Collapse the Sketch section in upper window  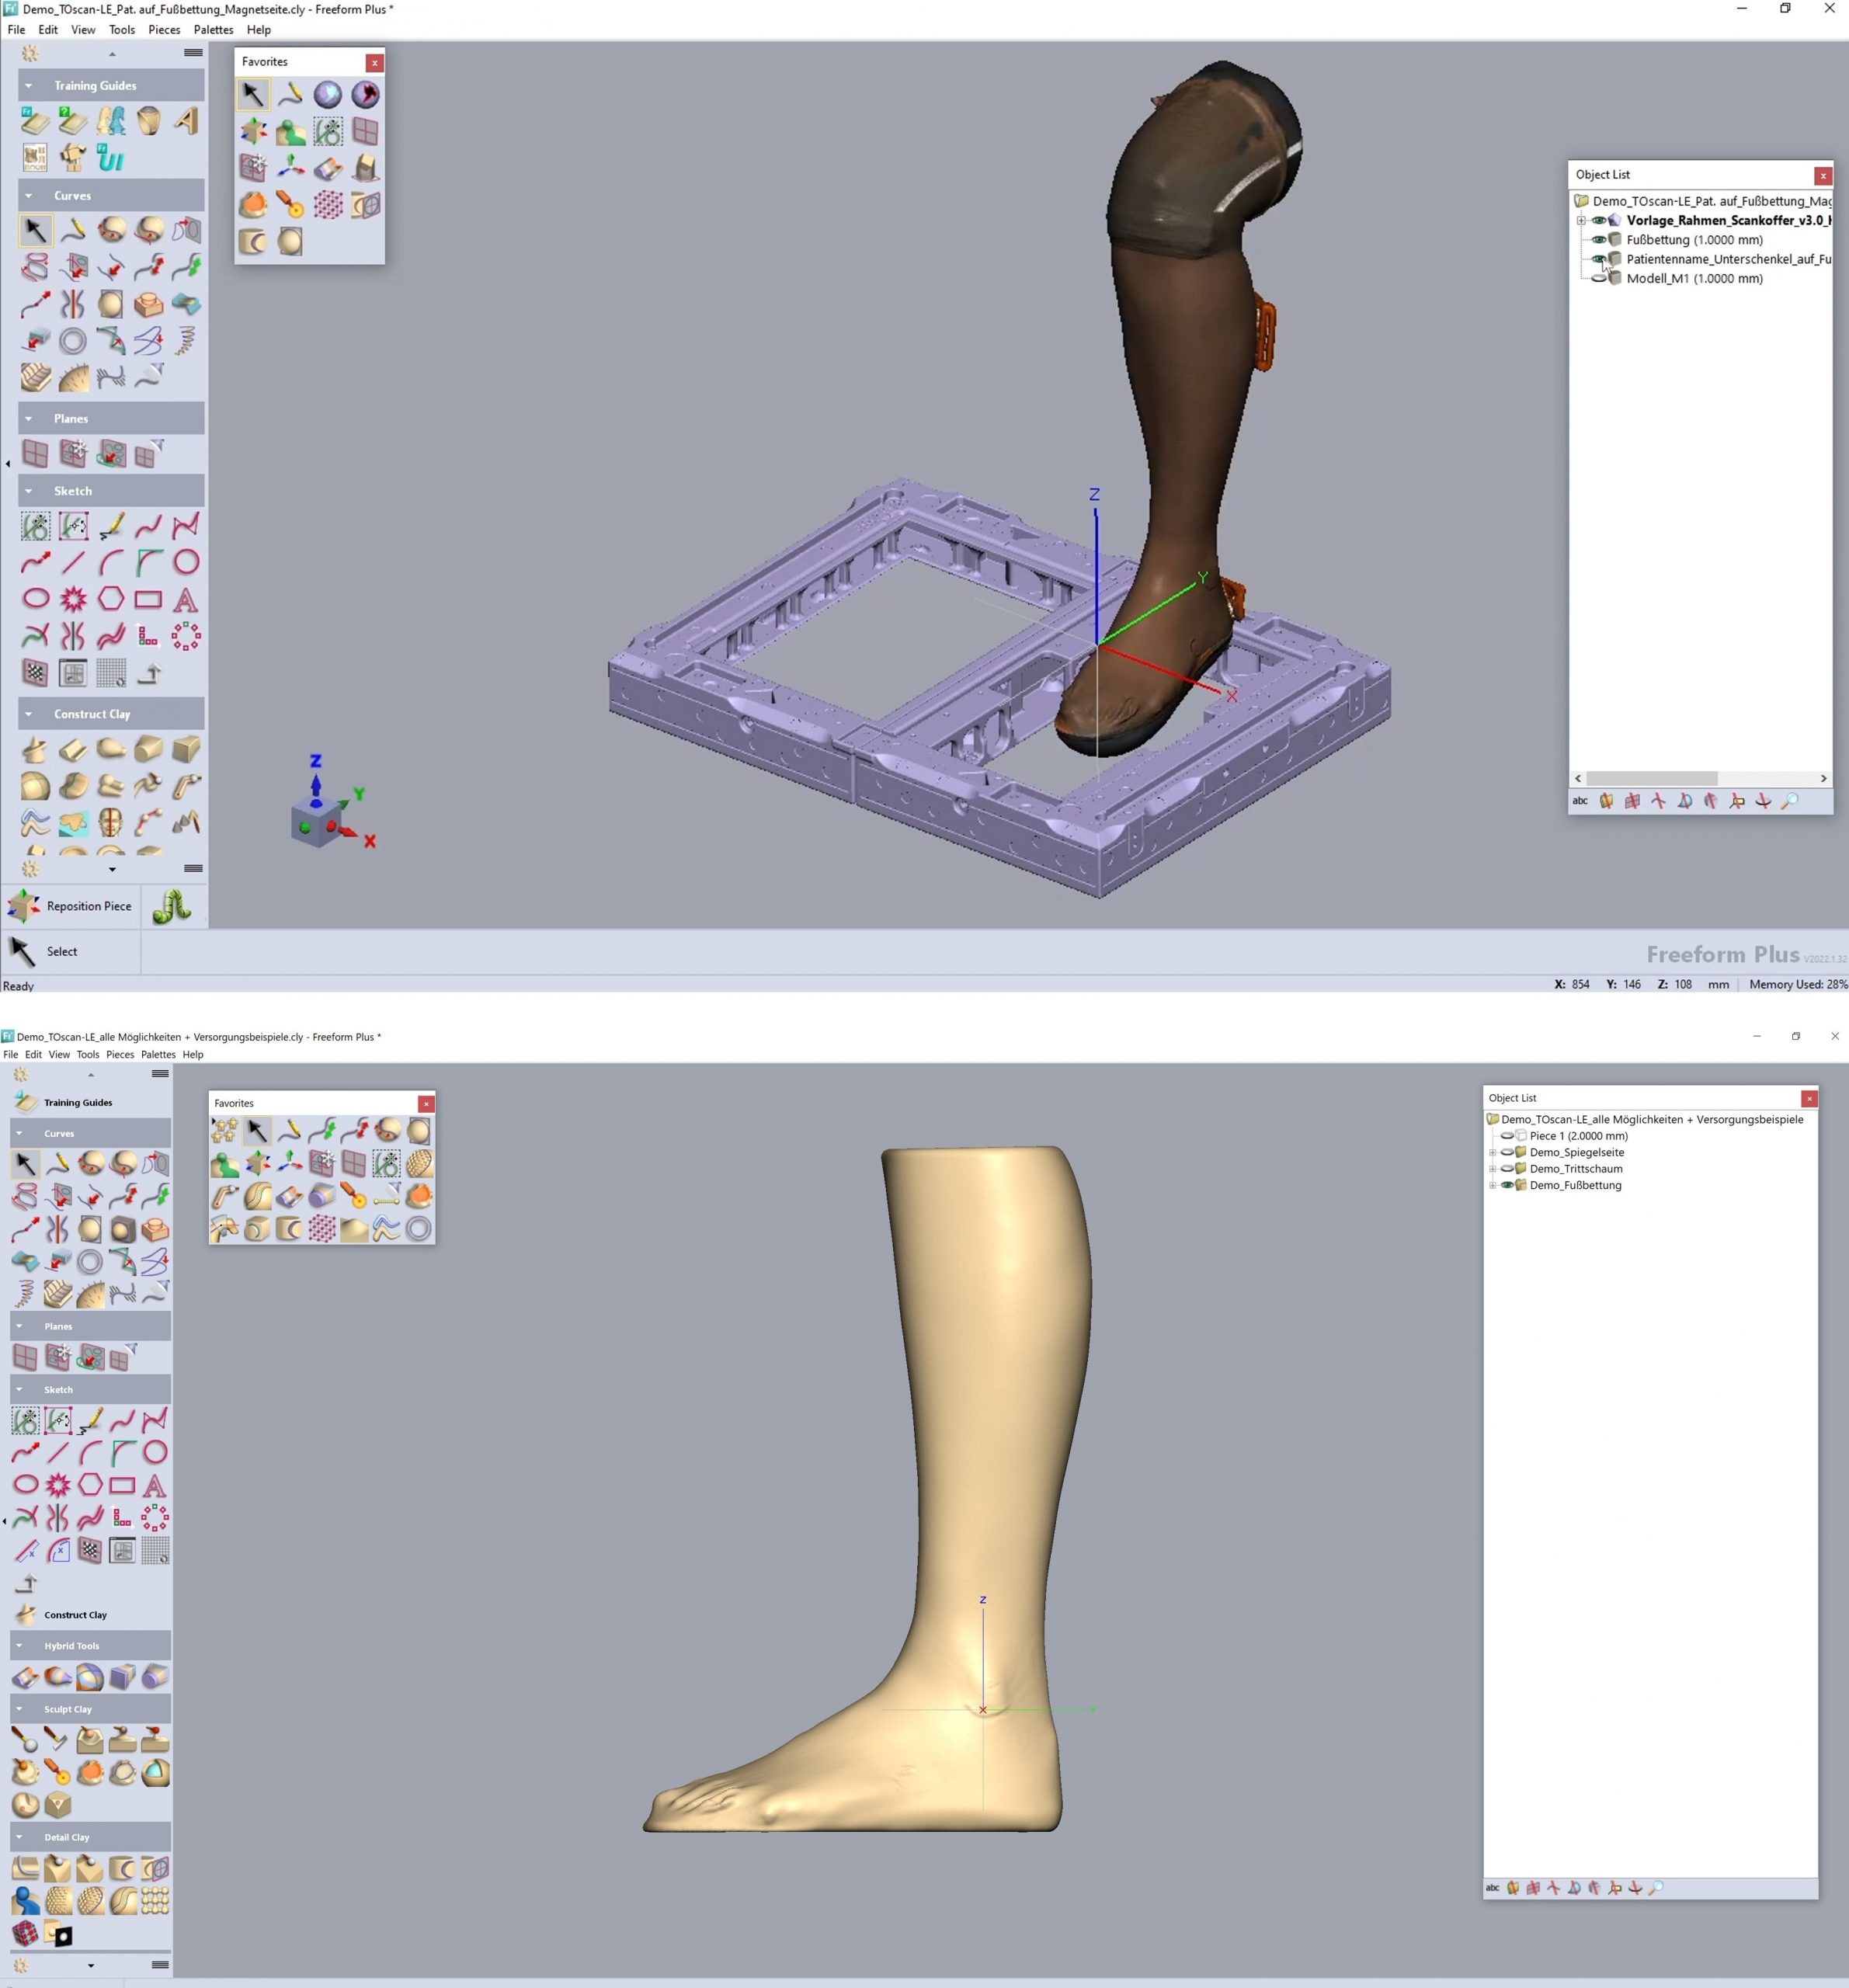pyautogui.click(x=28, y=491)
